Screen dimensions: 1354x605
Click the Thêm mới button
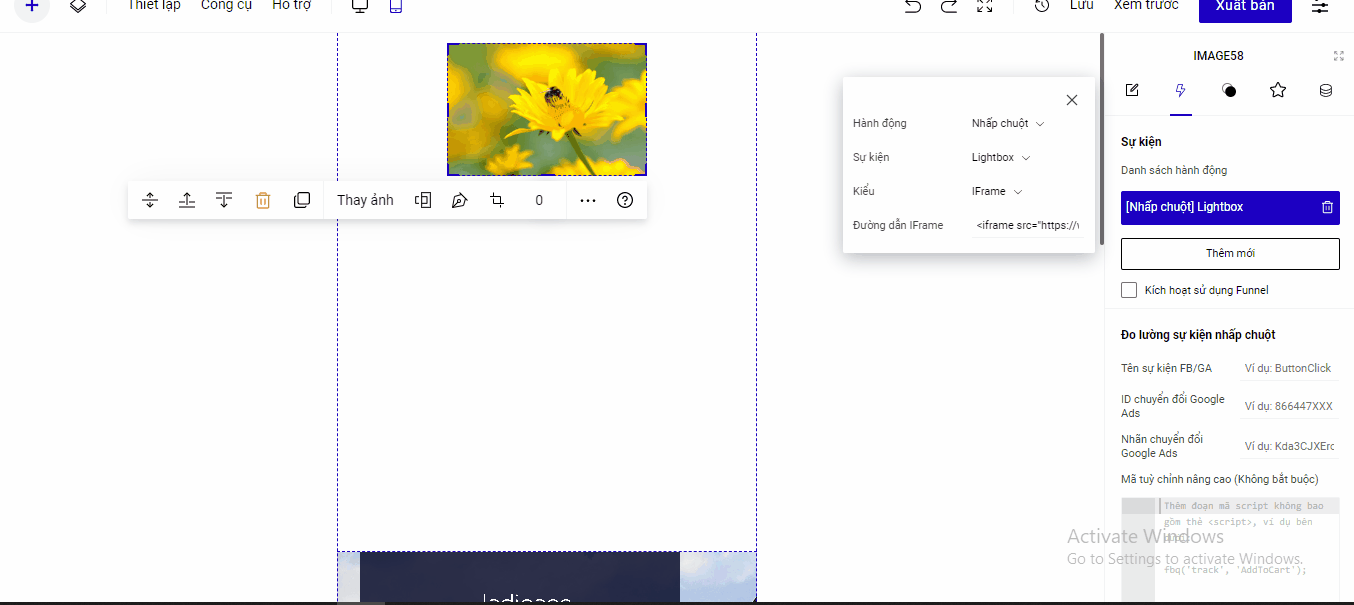click(x=1229, y=254)
